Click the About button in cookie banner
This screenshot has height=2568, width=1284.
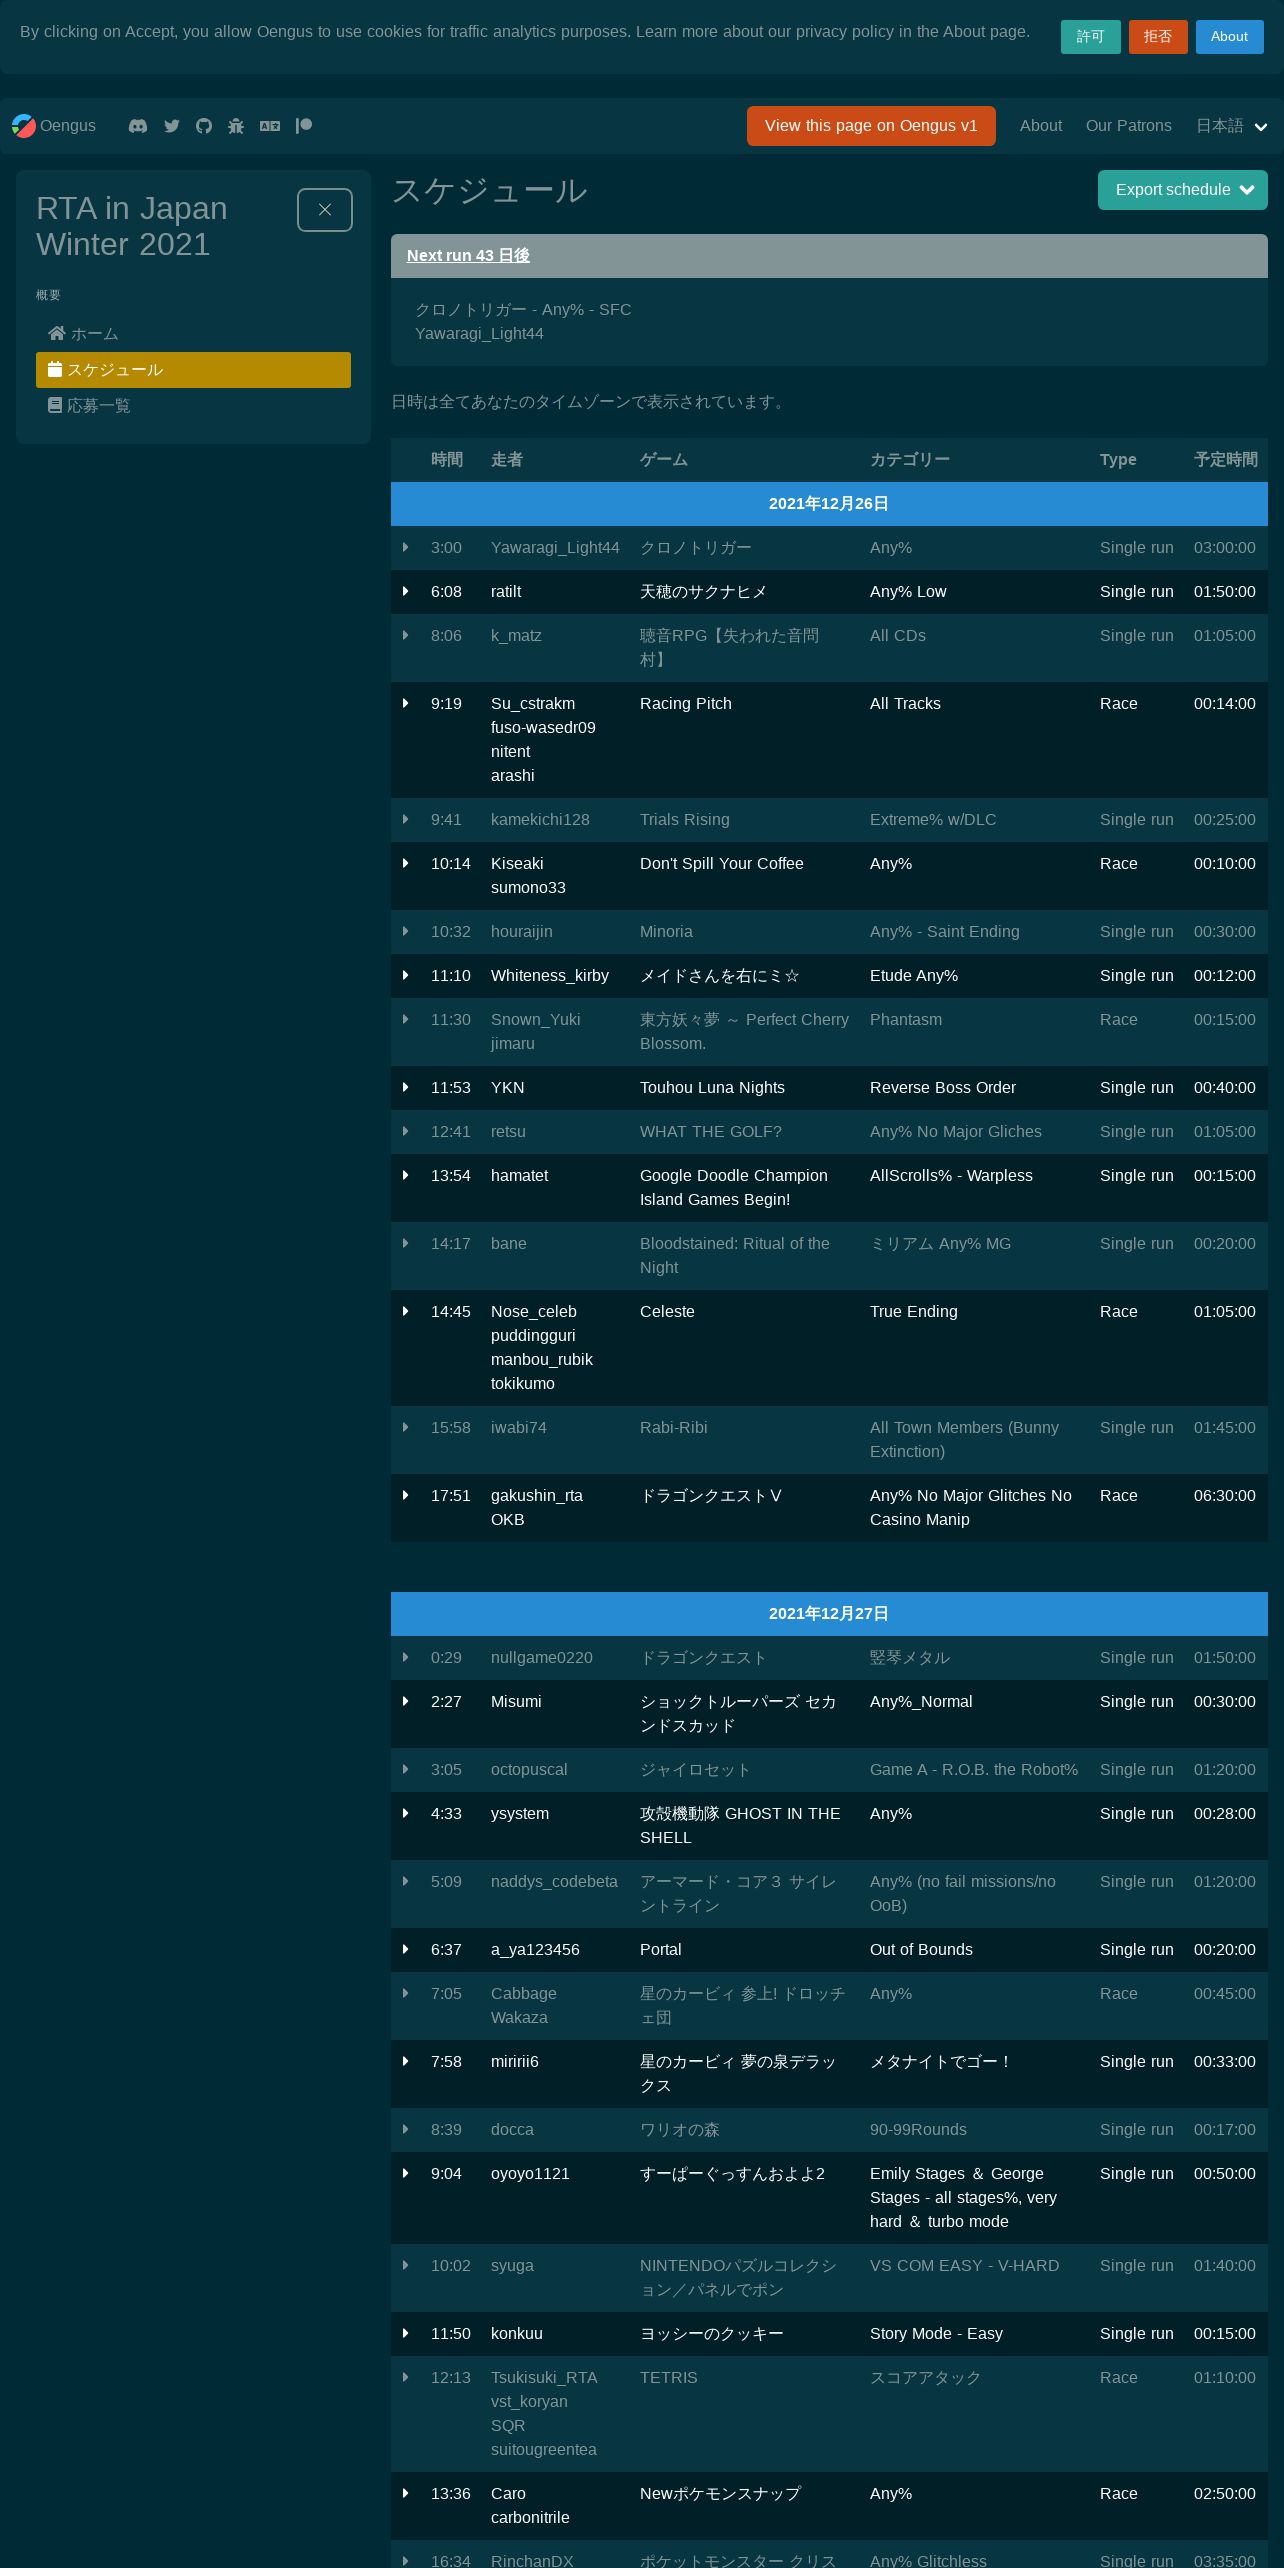[1230, 37]
